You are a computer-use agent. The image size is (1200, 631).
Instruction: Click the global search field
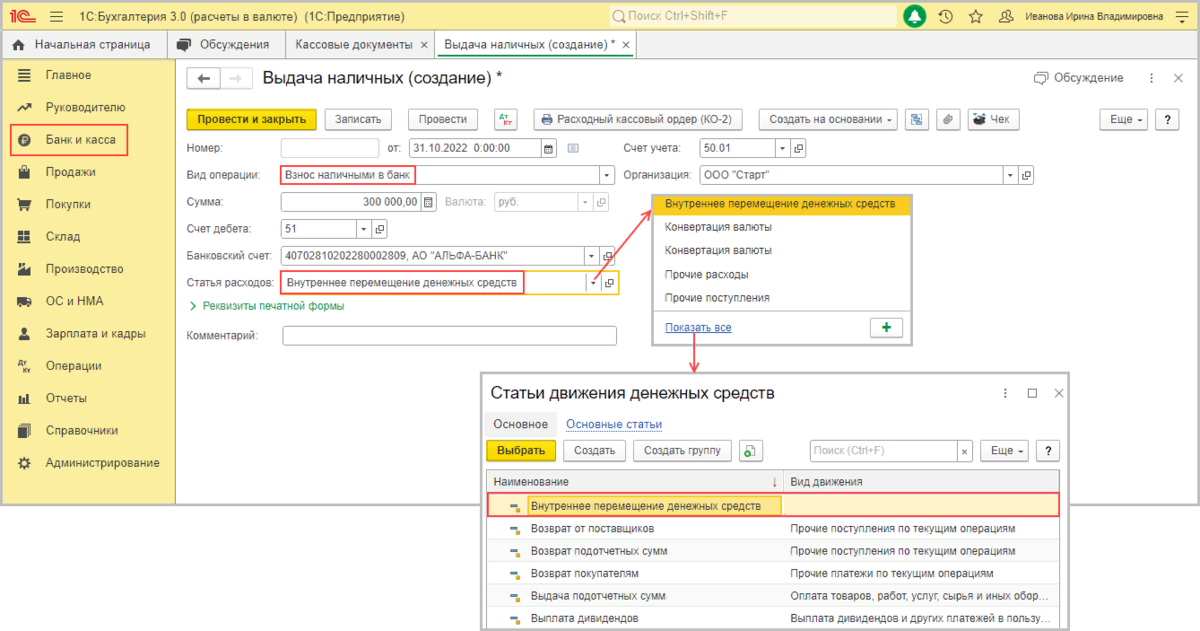754,17
